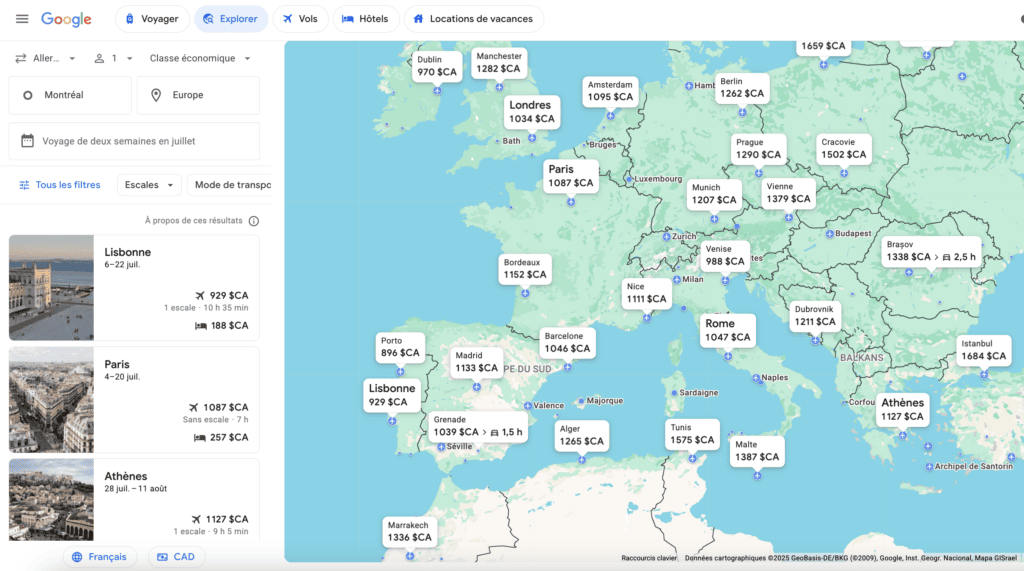Click the calendar icon in the date field
This screenshot has height=571, width=1024.
pos(27,141)
